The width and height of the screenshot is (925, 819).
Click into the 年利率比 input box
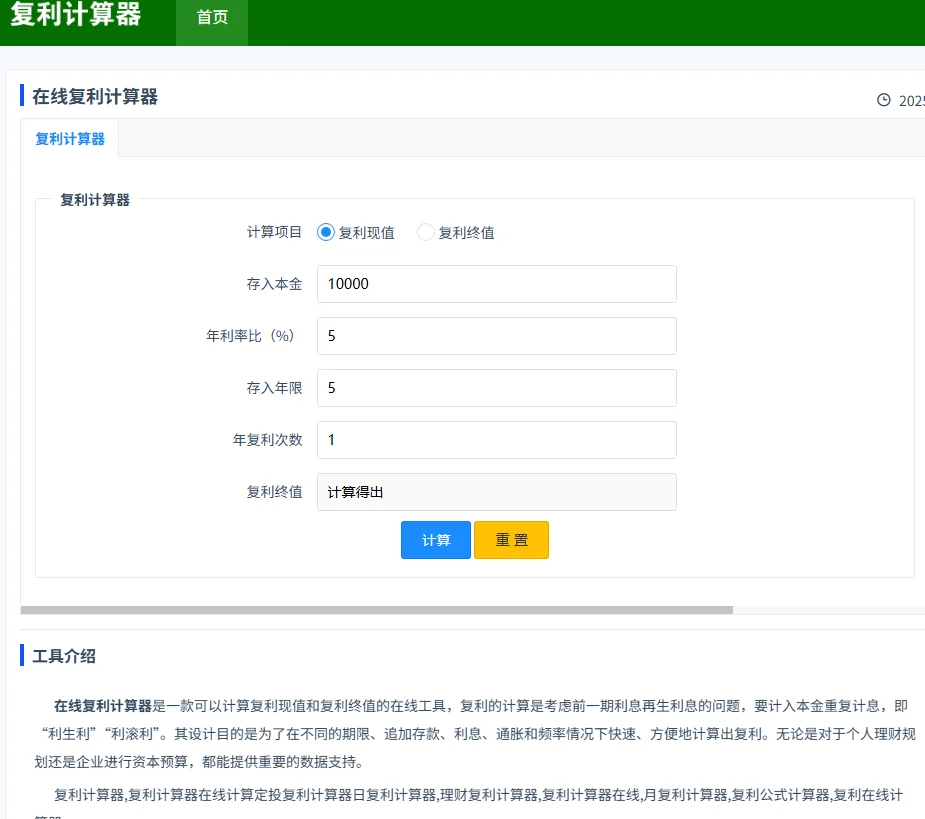pos(496,336)
